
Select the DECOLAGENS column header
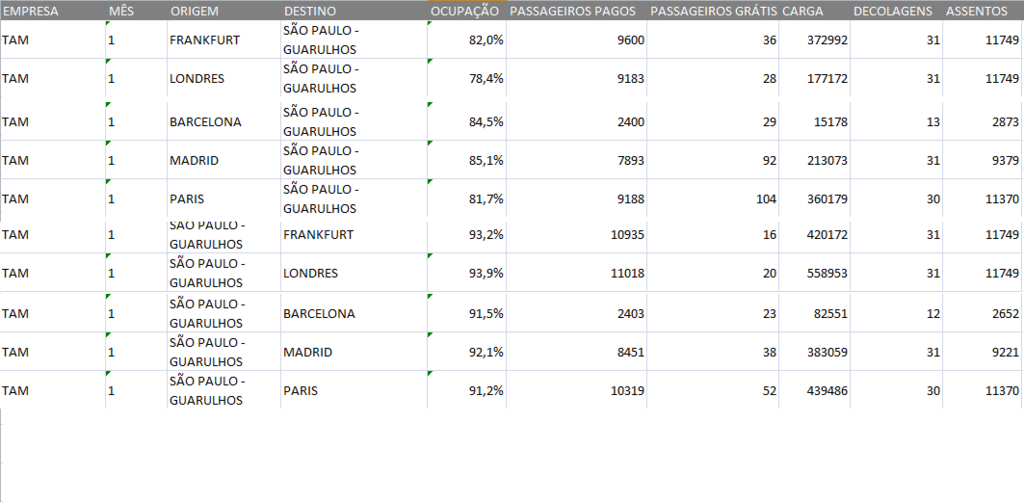pyautogui.click(x=896, y=11)
